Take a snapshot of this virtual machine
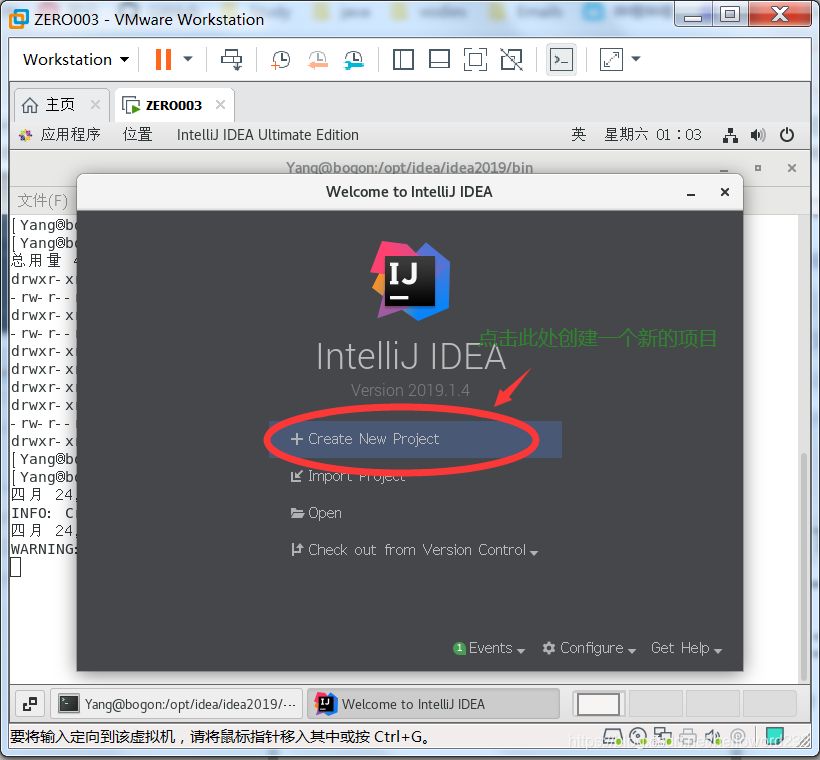 coord(281,60)
